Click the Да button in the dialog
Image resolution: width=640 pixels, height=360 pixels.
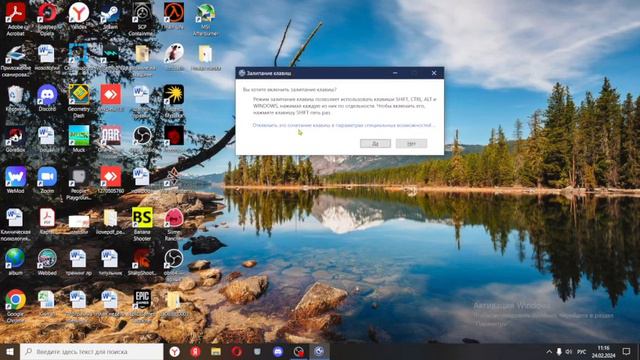(x=375, y=144)
